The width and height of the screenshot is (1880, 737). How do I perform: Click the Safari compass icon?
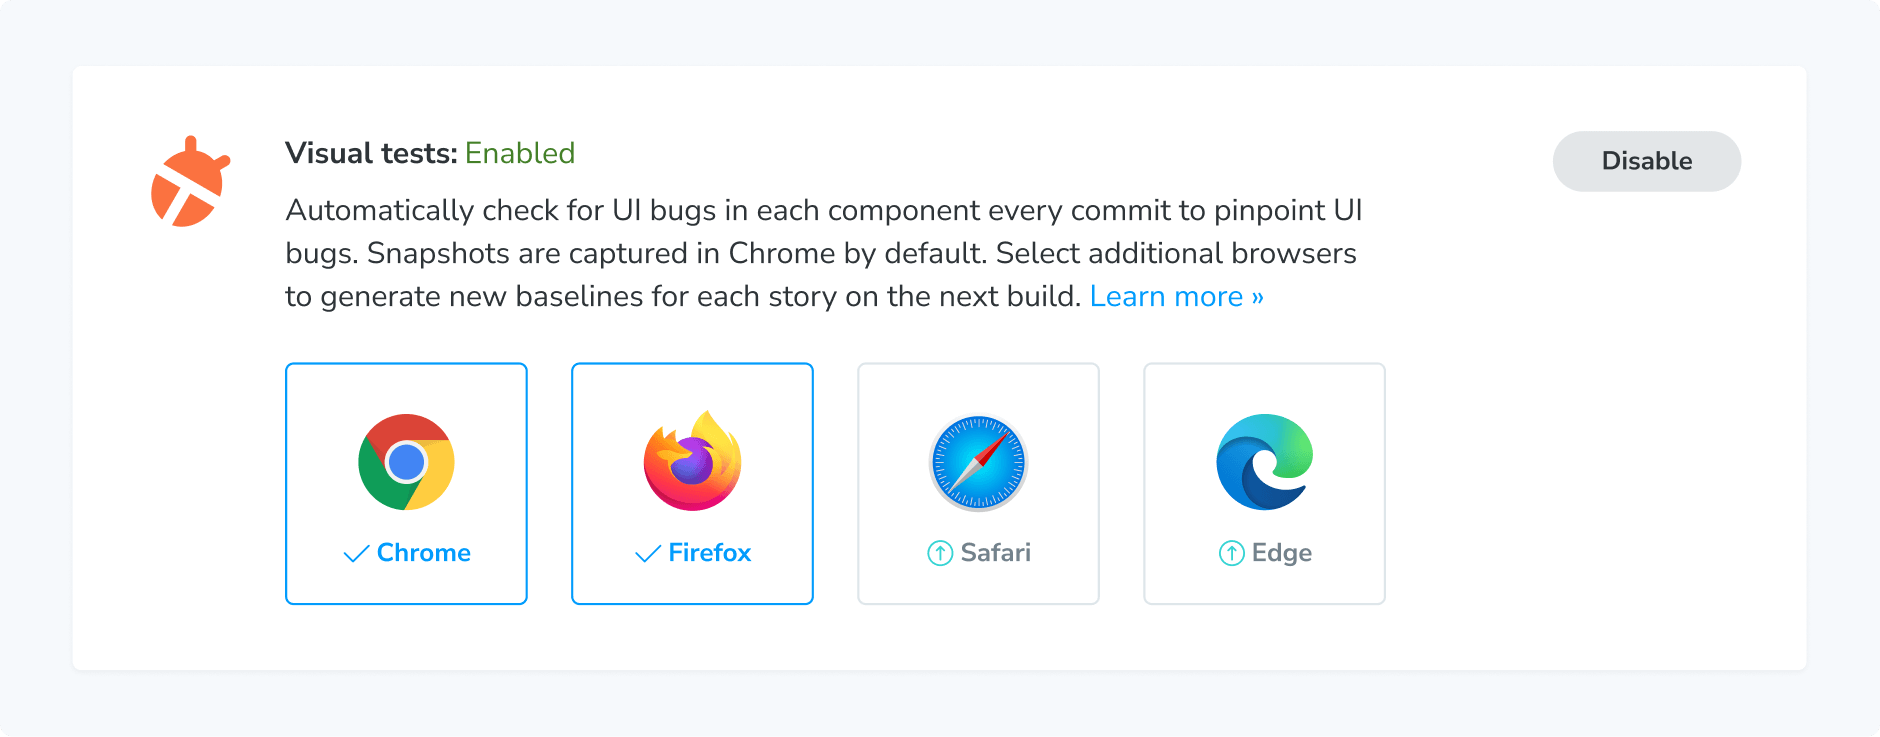click(978, 462)
